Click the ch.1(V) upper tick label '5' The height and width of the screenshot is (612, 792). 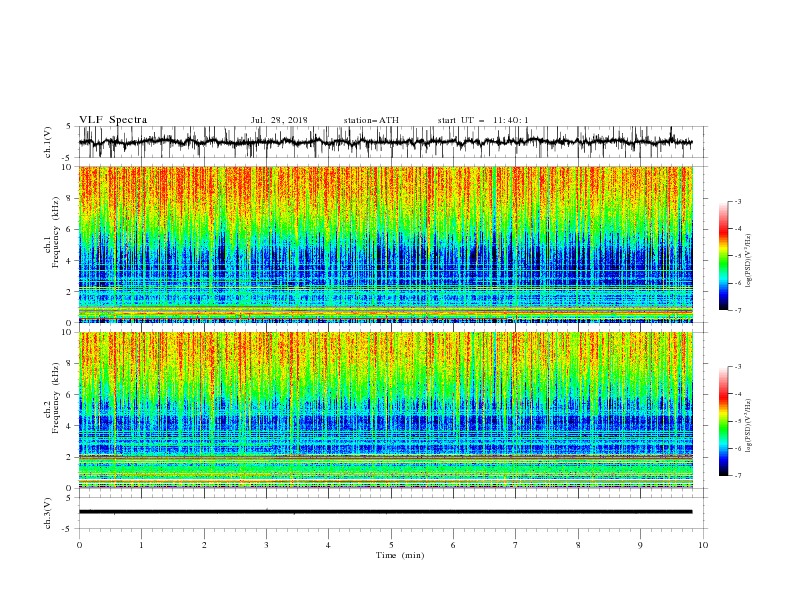(x=69, y=127)
